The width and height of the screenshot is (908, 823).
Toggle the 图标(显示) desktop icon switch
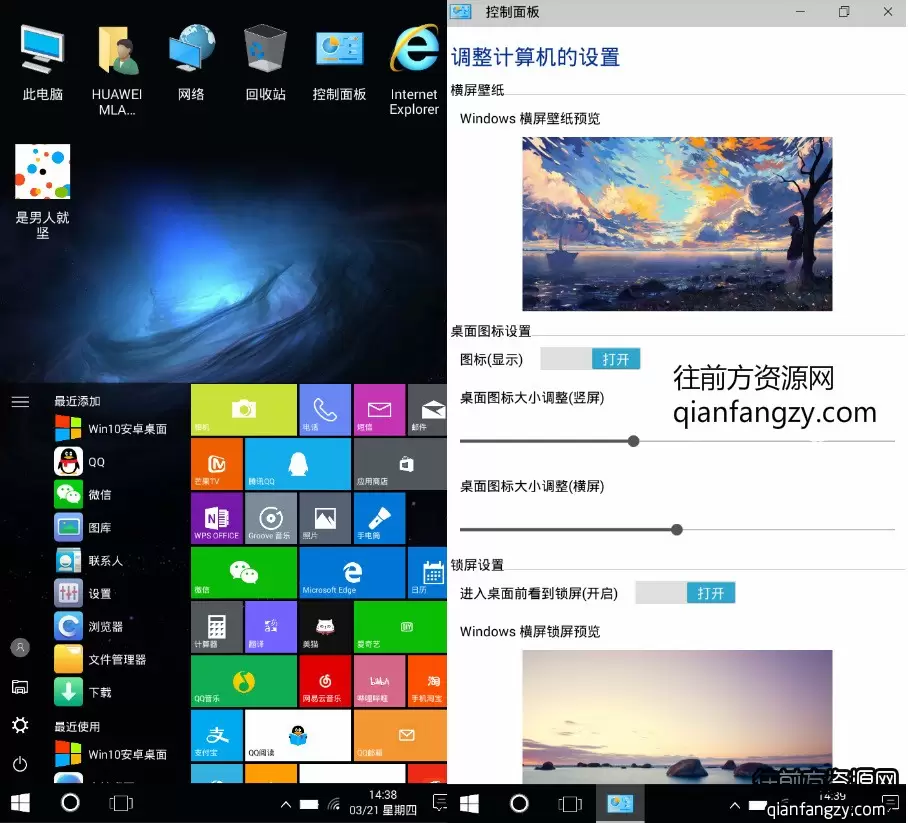click(590, 359)
